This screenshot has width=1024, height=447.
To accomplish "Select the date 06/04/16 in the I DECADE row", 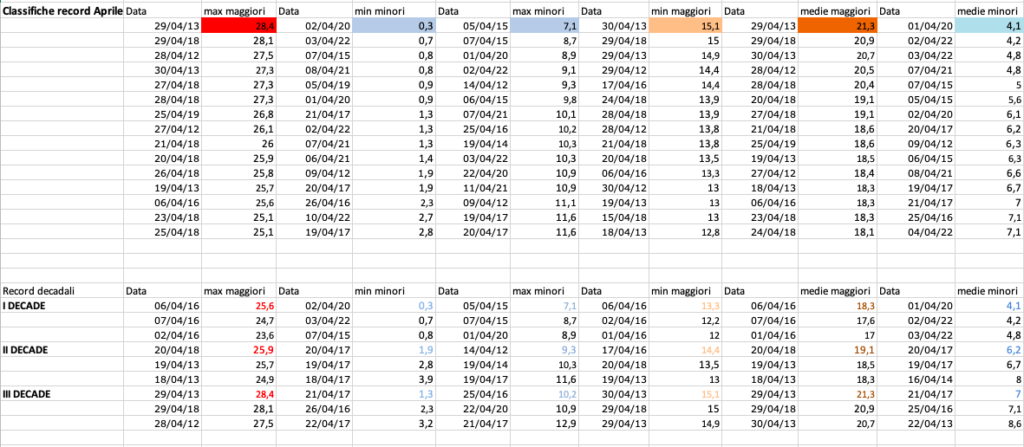I will pos(163,305).
